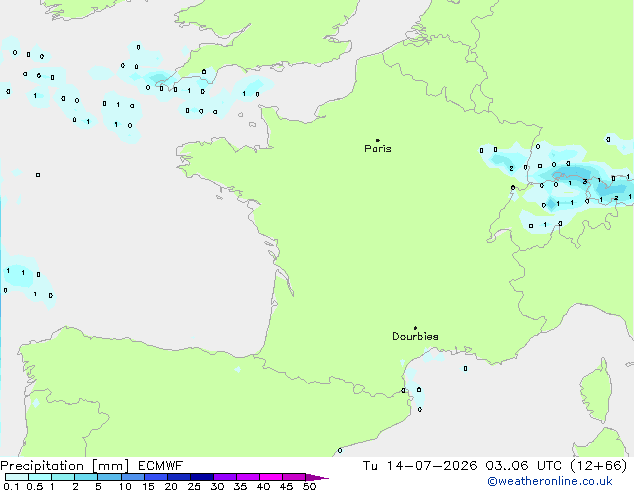The width and height of the screenshot is (634, 490).
Task: Pick the 0.1–0.5 mm legend swatch
Action: click(x=17, y=477)
